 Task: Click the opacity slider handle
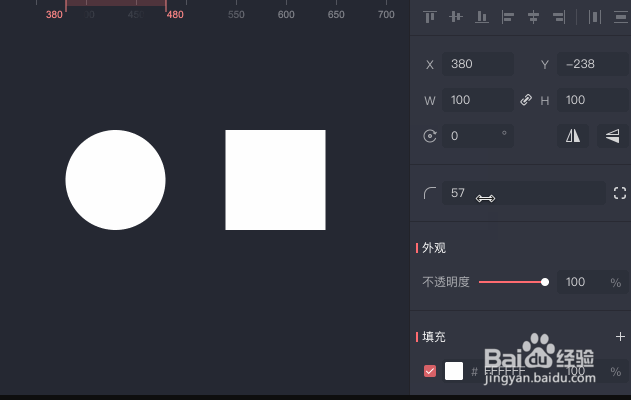[x=545, y=282]
